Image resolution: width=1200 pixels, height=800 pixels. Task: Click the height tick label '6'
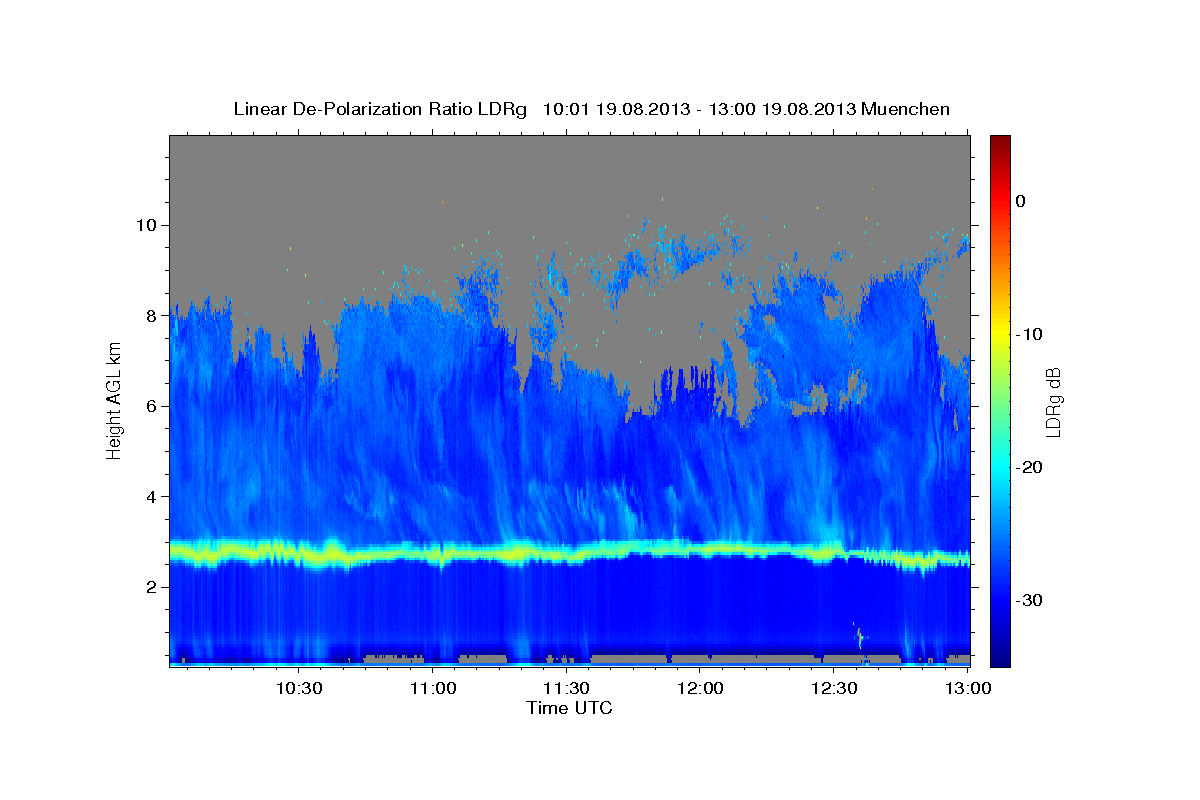tap(152, 406)
